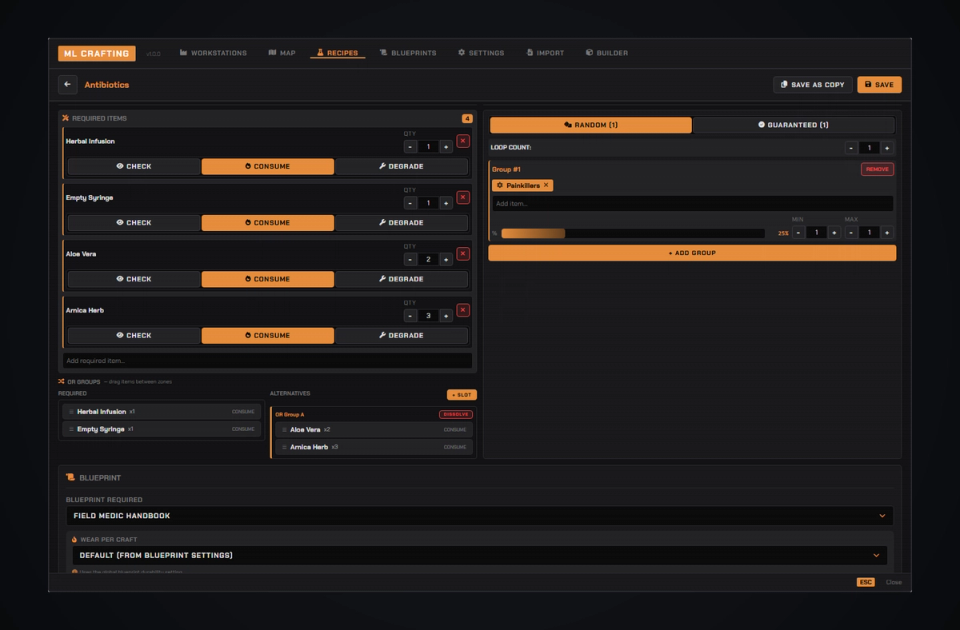
Task: Increase the MAX value in Group #1
Action: (x=887, y=233)
